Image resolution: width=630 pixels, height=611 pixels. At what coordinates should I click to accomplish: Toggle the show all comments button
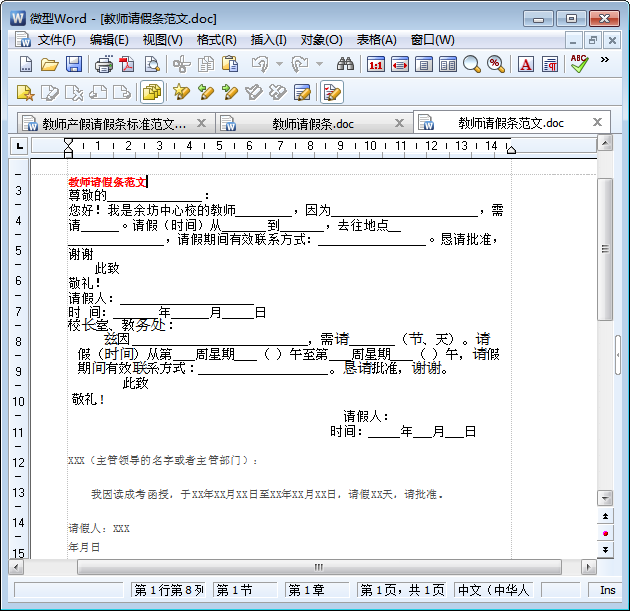(152, 92)
